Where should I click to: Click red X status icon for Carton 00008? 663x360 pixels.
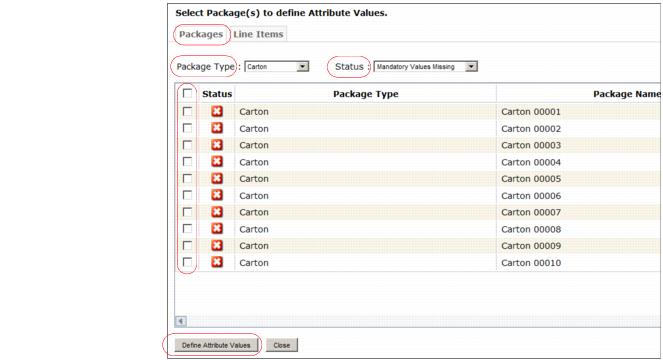coord(217,228)
